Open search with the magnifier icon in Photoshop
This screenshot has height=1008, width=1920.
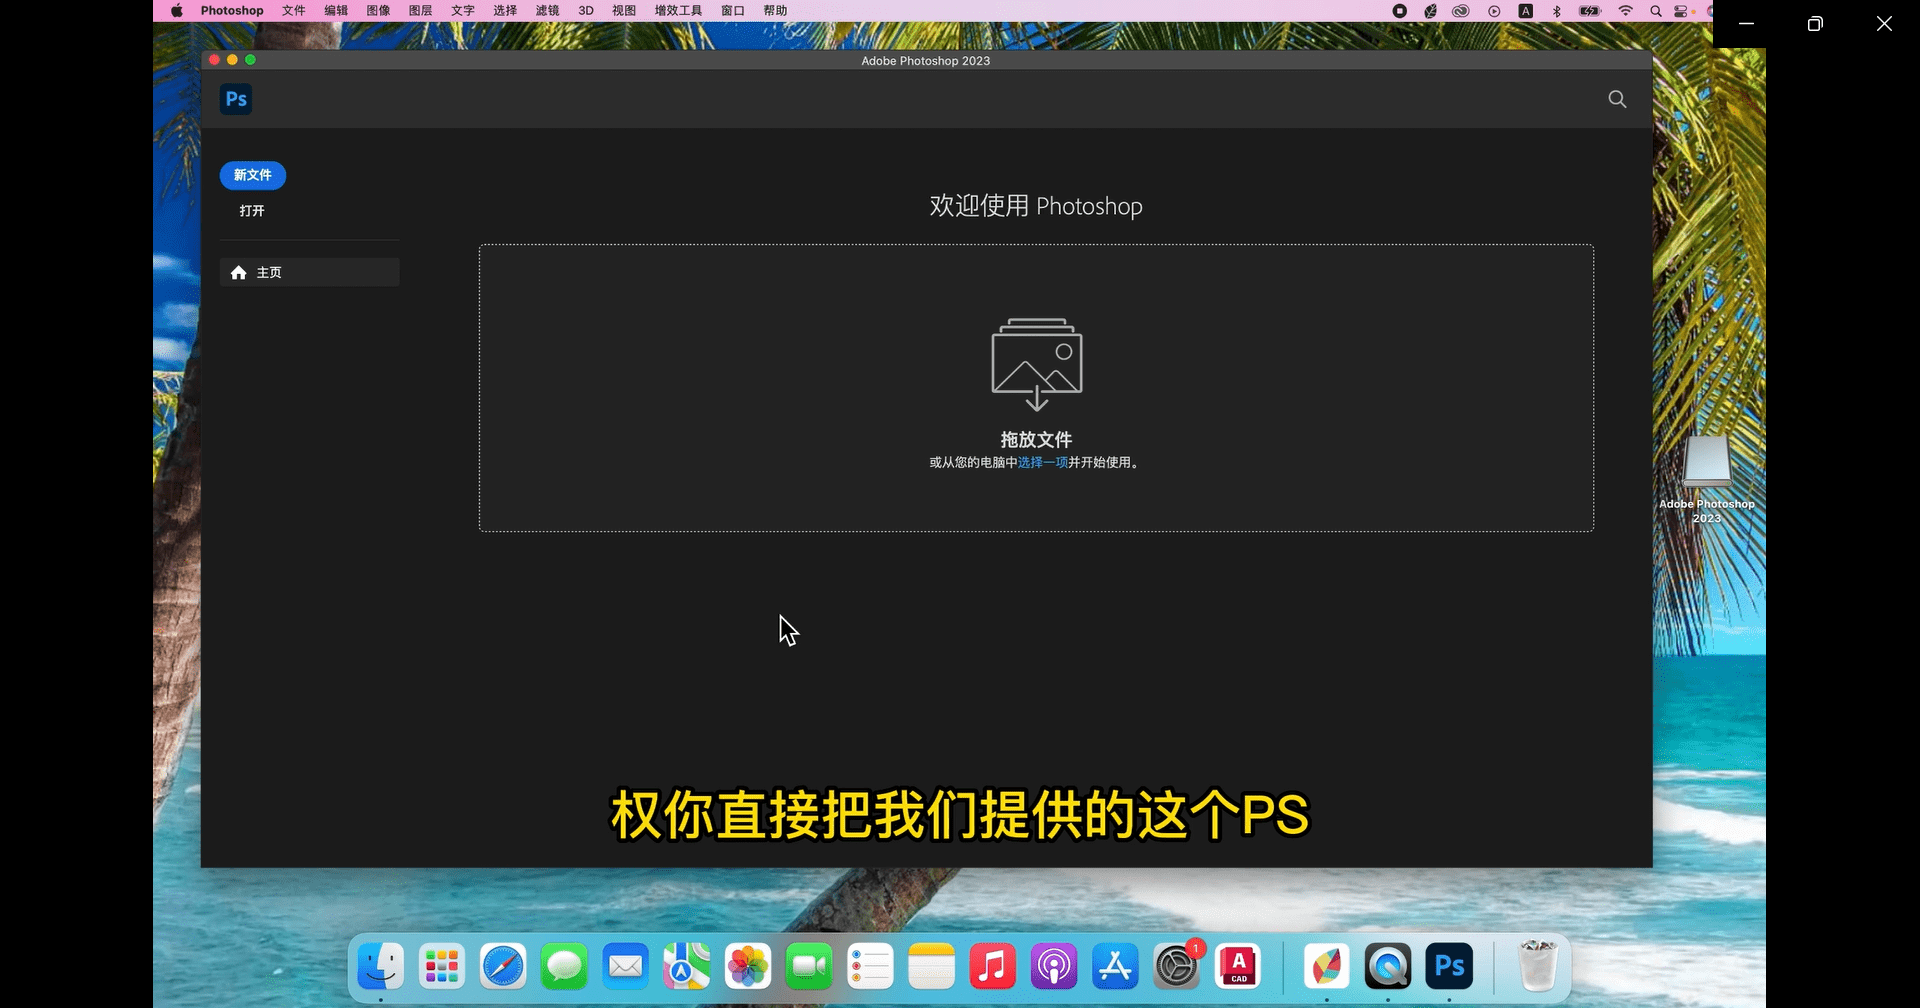[x=1617, y=99]
